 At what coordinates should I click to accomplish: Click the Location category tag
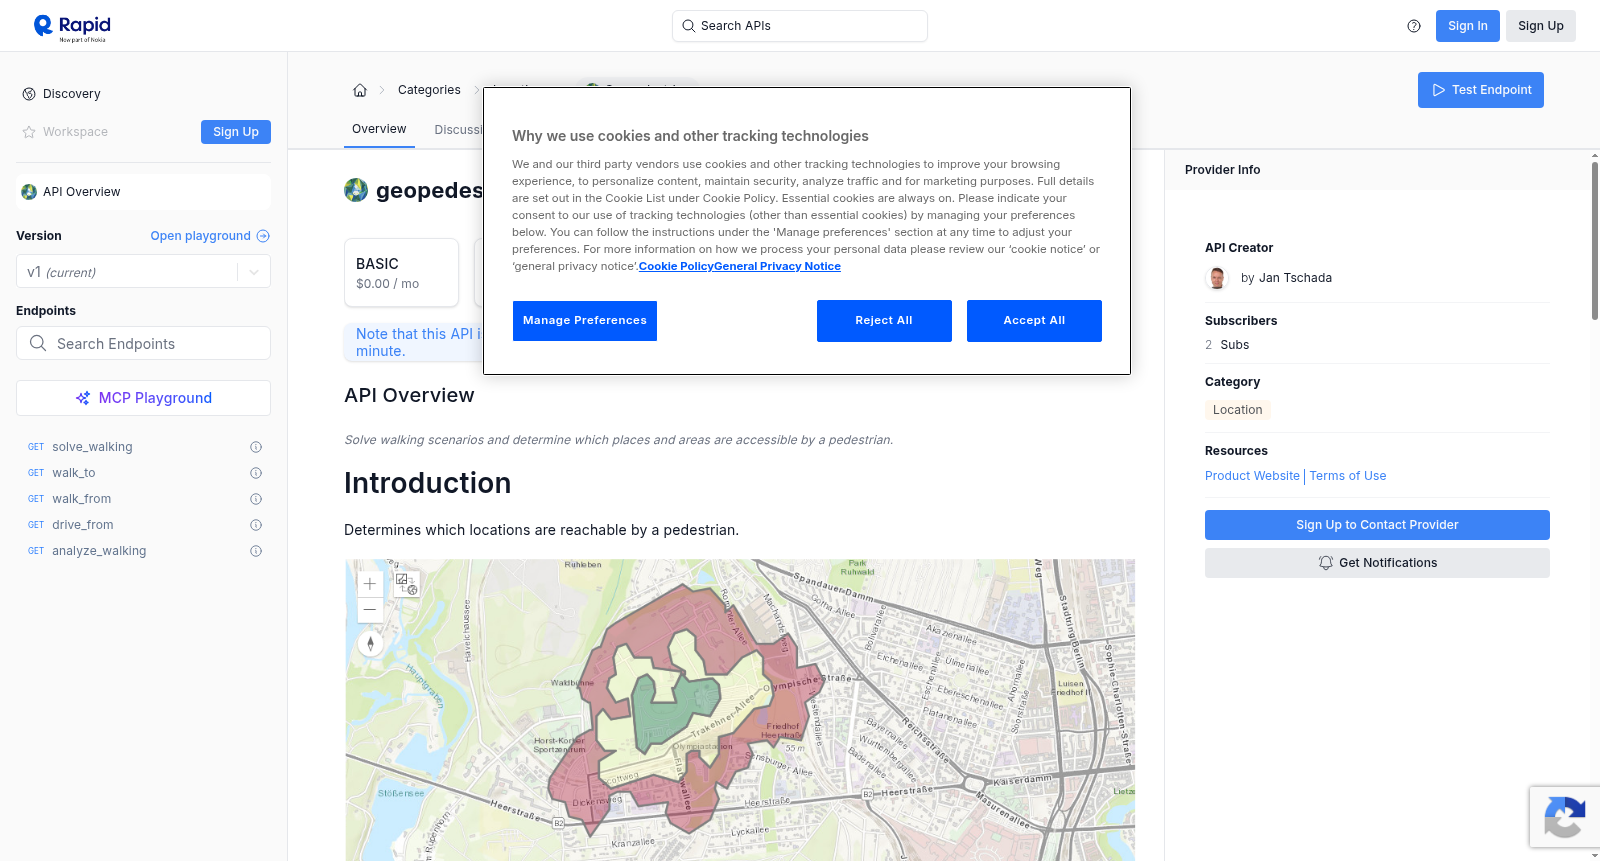[x=1237, y=410]
